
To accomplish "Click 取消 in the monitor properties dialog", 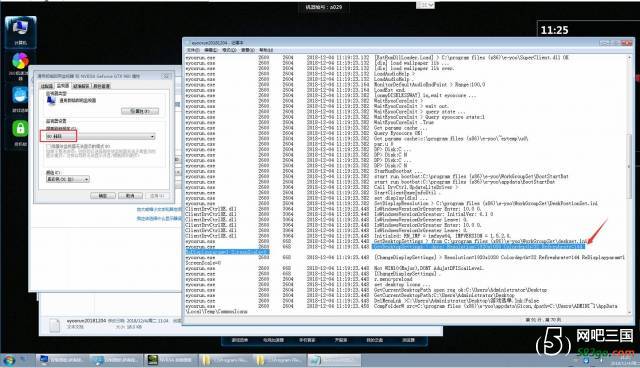I will click(x=130, y=196).
